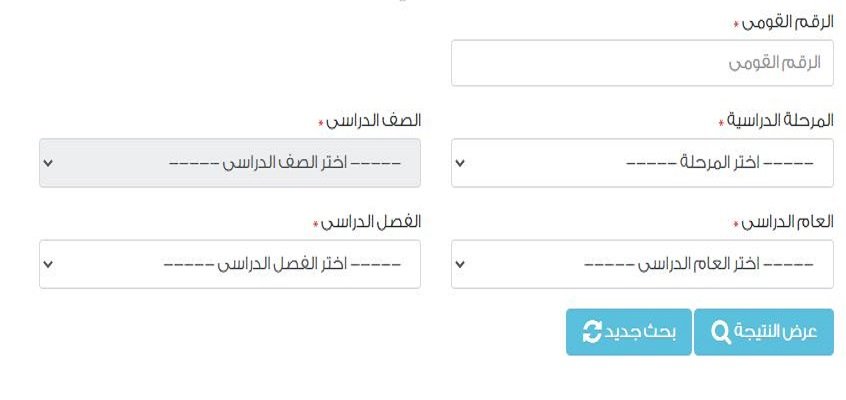Click the arrow of الفصل الدراسى dropdown
Viewport: 846px width, 400px height.
(x=48, y=264)
